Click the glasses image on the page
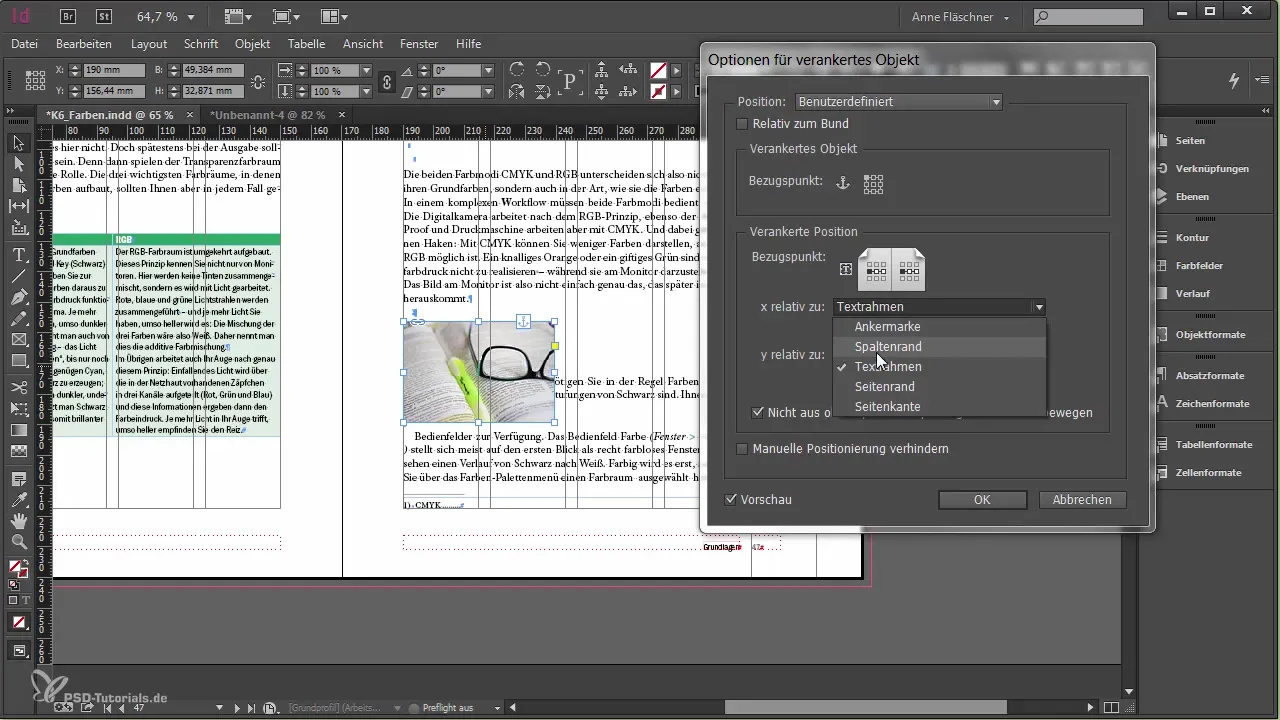The height and width of the screenshot is (720, 1280). pyautogui.click(x=479, y=372)
